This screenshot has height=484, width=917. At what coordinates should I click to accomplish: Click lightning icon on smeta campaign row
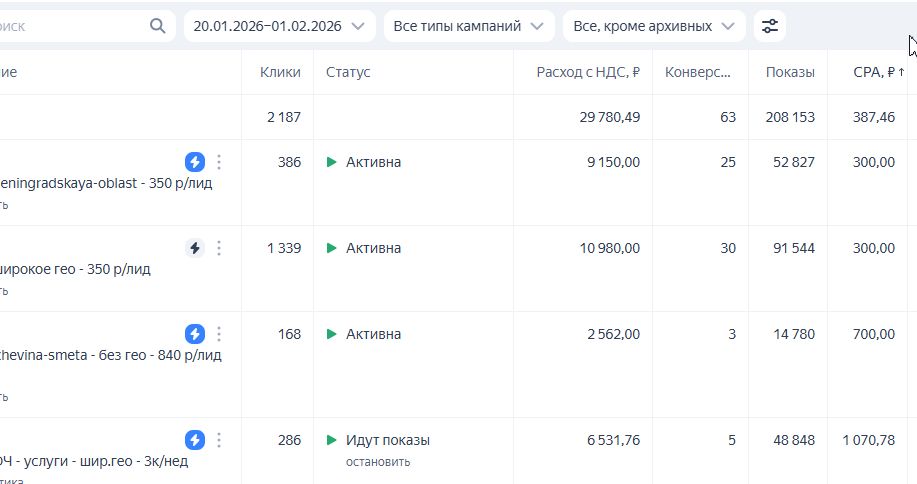(x=195, y=334)
